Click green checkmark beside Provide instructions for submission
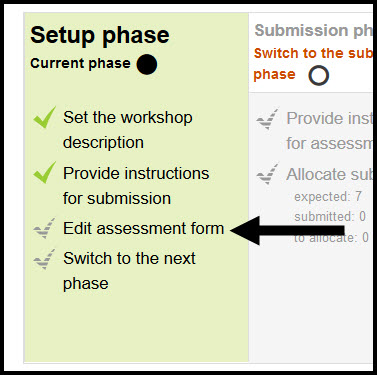Screen dimensions: 377x375 (45, 173)
